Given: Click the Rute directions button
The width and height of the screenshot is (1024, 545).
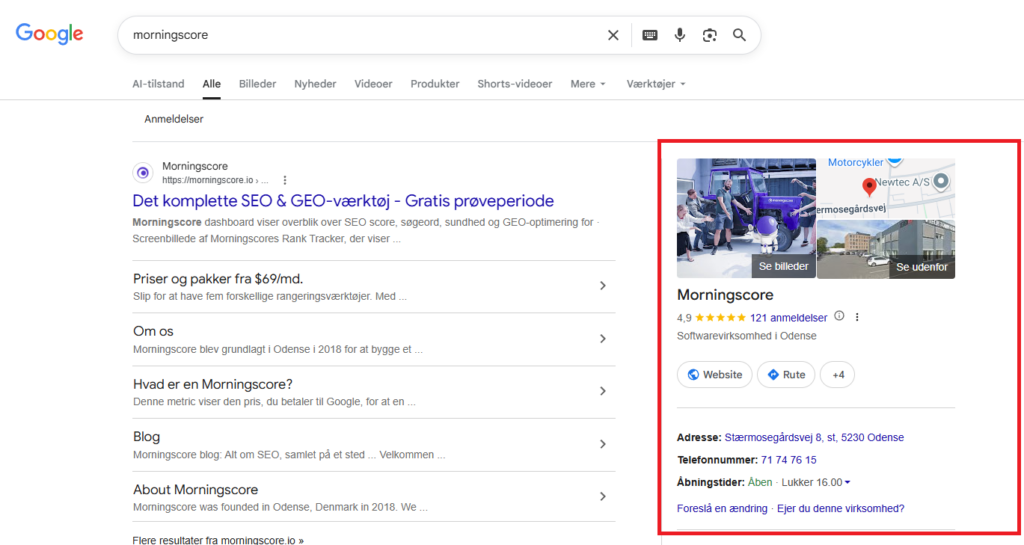Looking at the screenshot, I should tap(786, 375).
